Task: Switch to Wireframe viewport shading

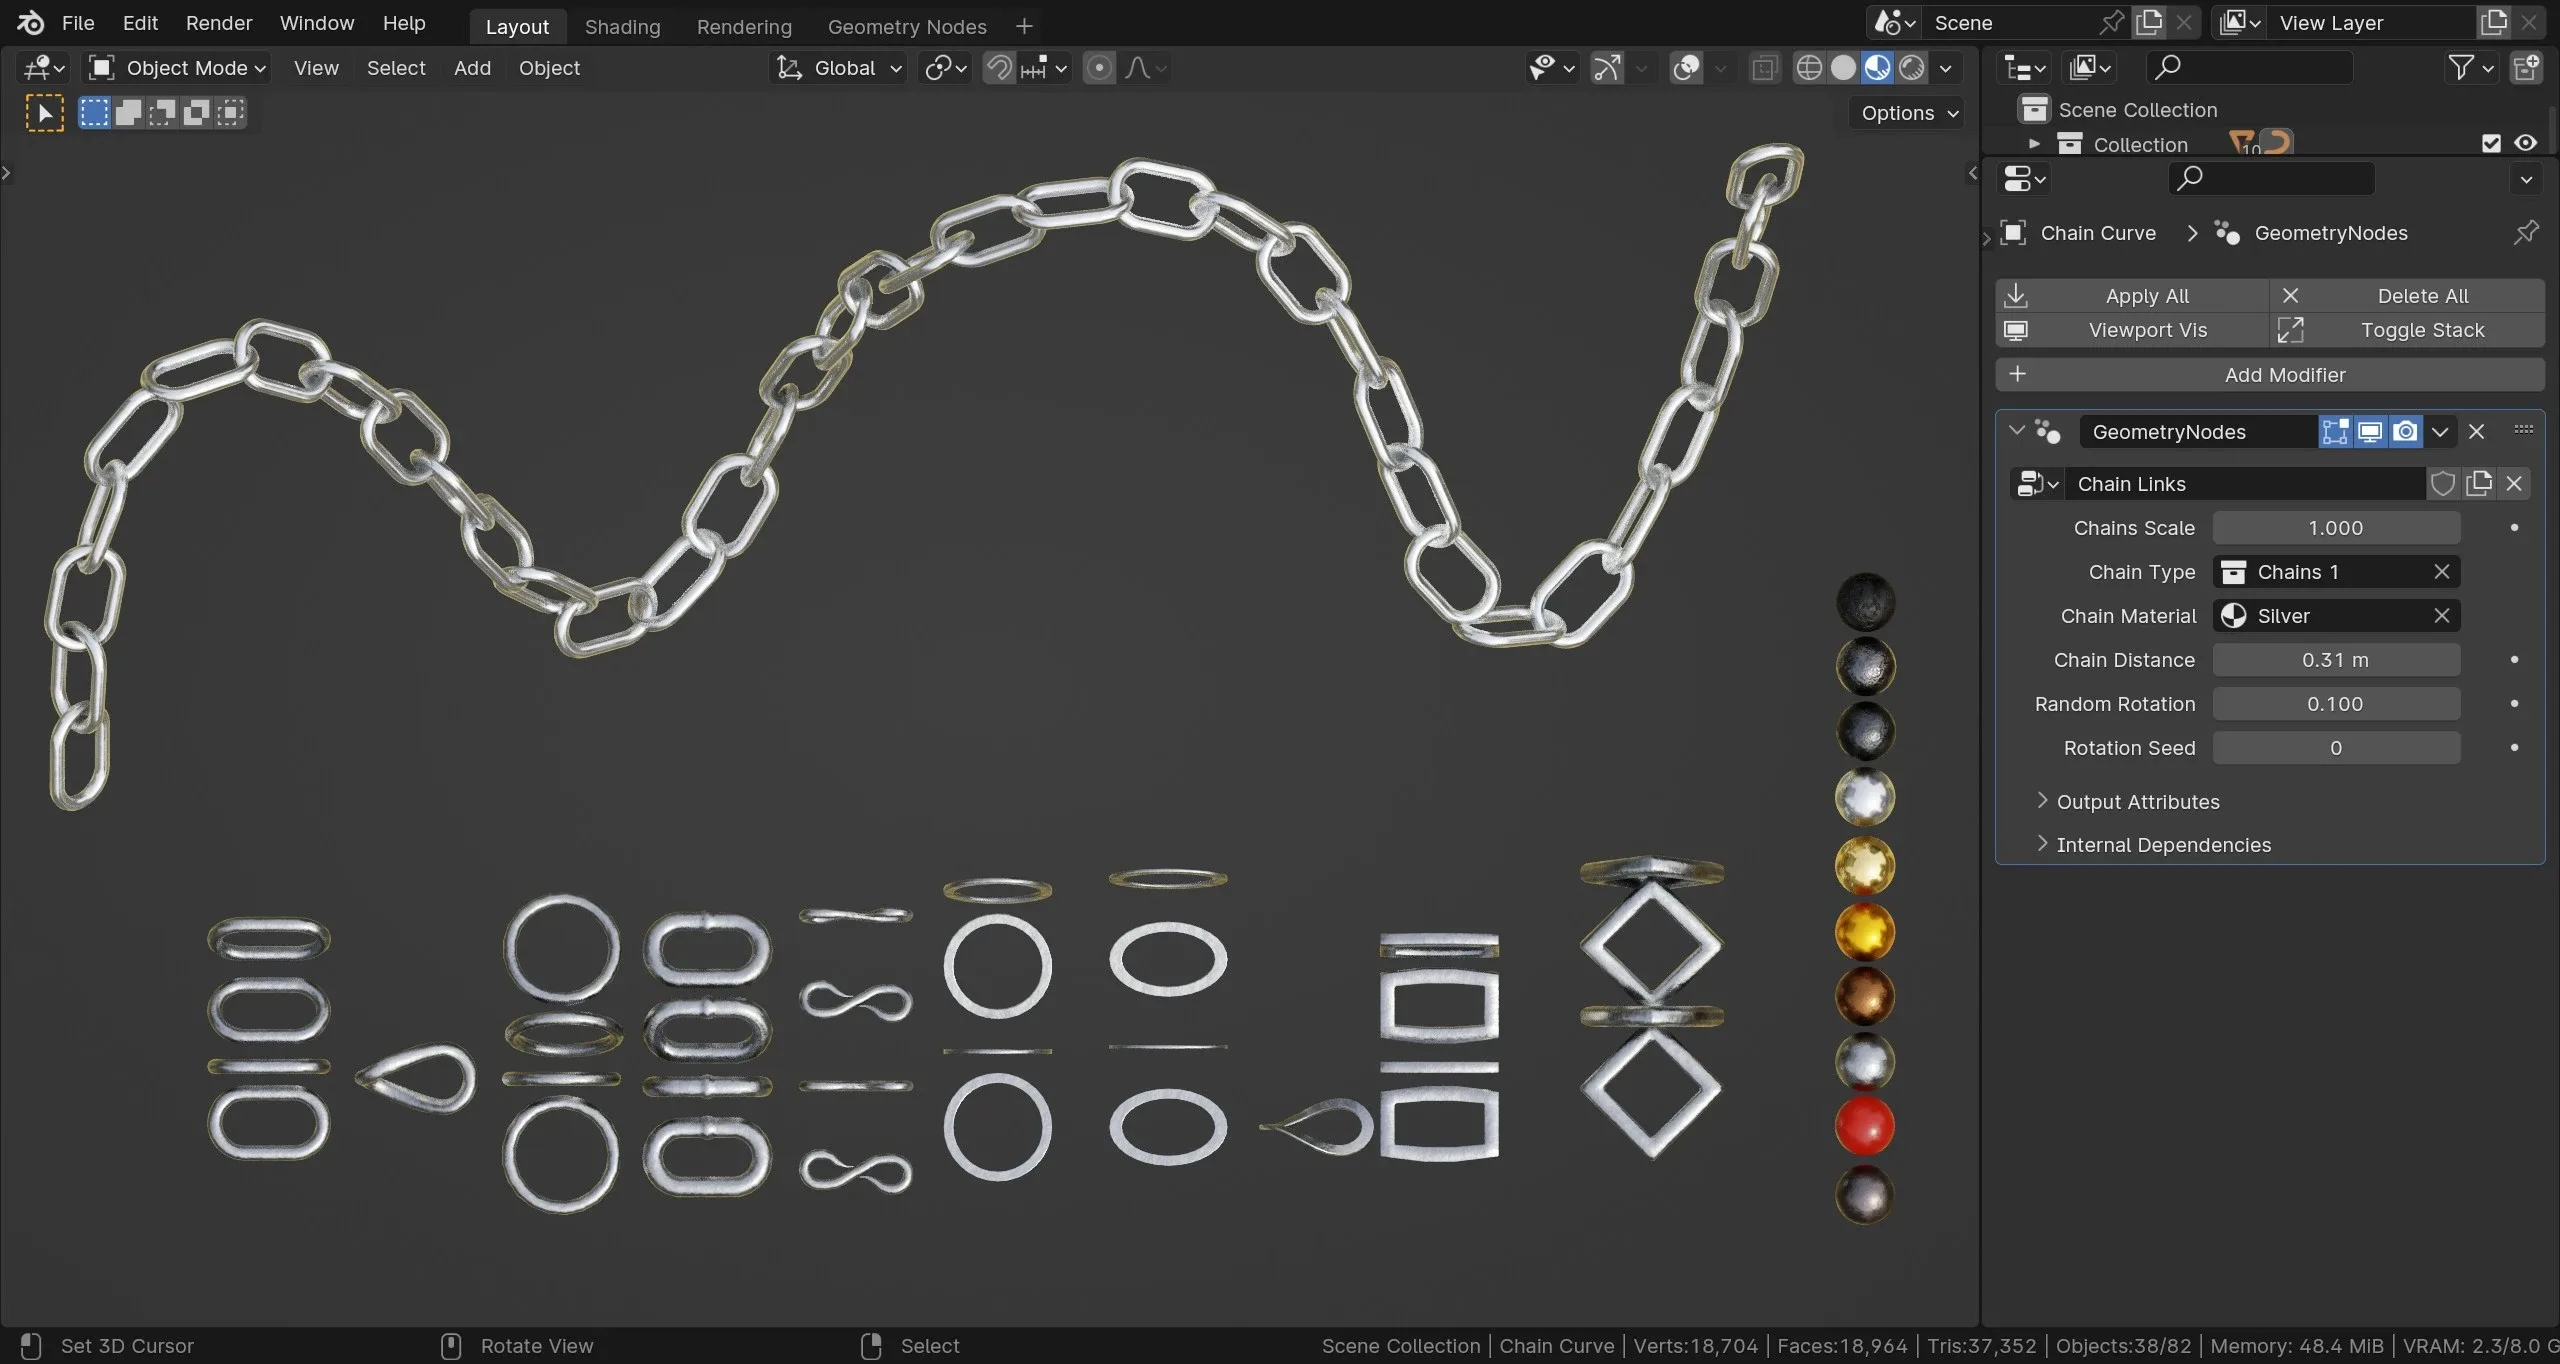Action: coord(1810,67)
